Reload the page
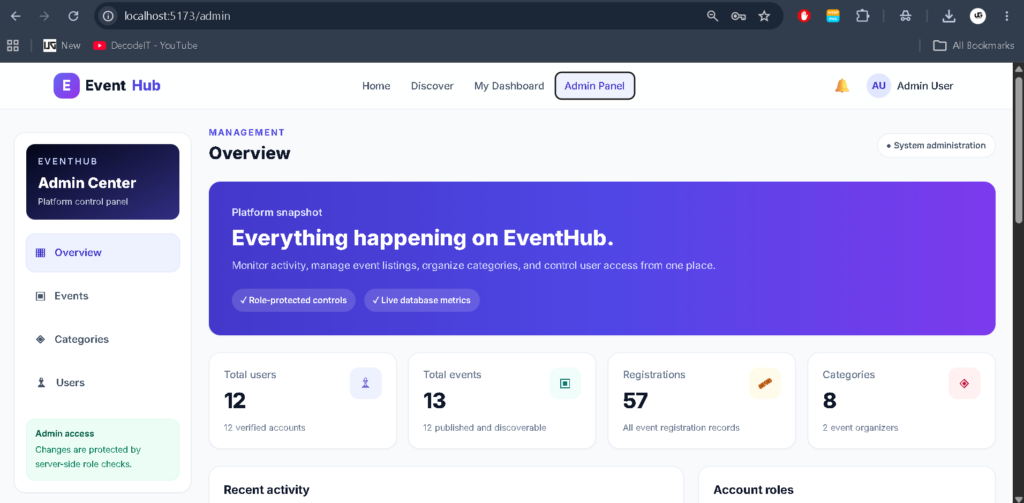 pyautogui.click(x=73, y=16)
